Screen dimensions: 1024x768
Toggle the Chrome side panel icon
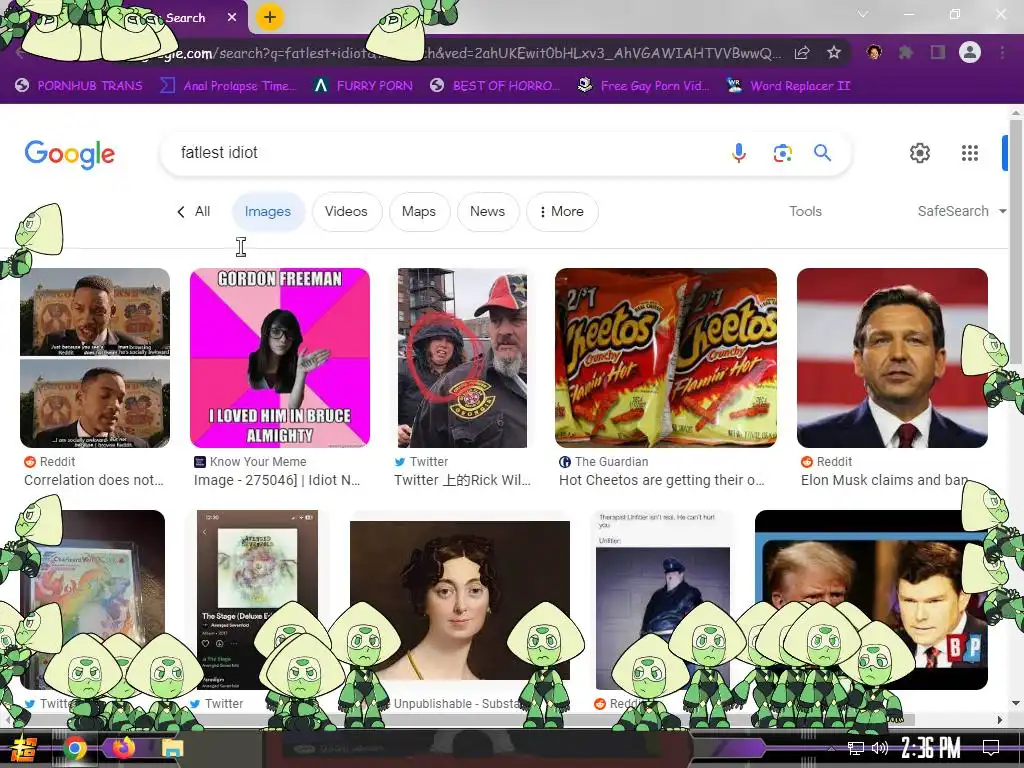[x=938, y=52]
